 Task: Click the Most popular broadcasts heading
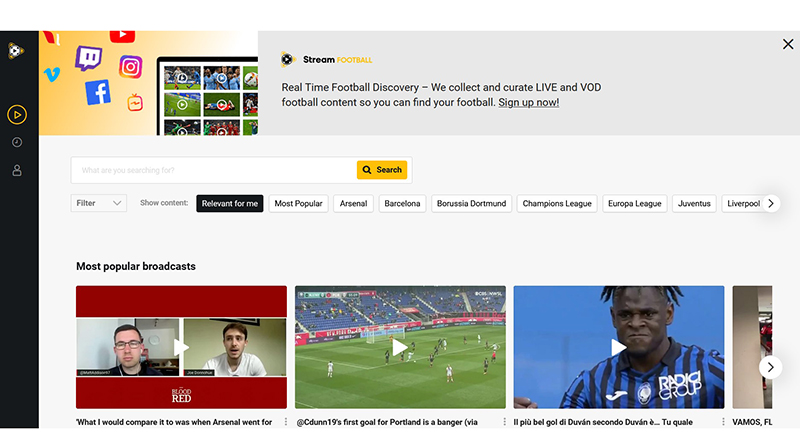tap(136, 266)
